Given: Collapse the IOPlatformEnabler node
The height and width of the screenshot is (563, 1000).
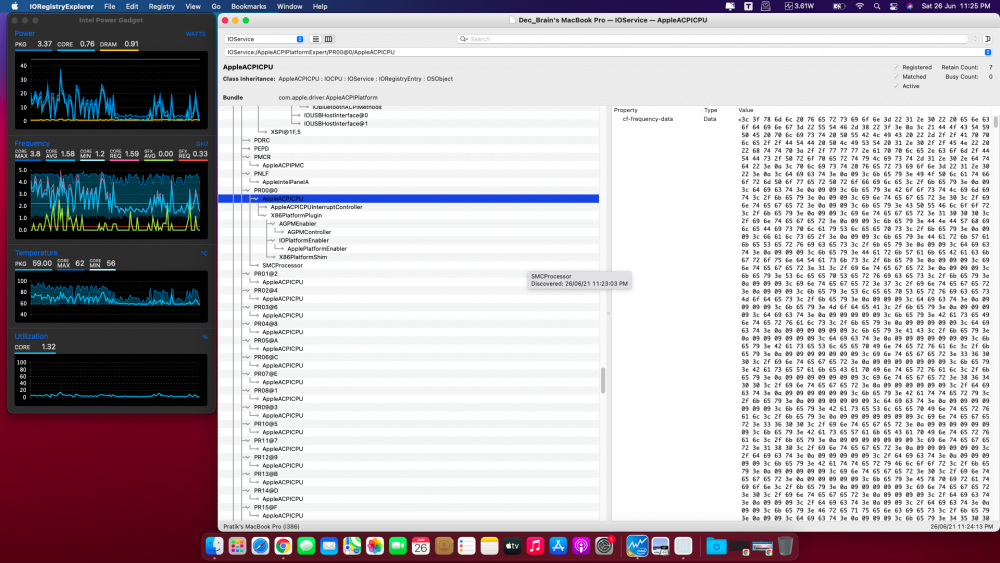Looking at the screenshot, I should (273, 240).
